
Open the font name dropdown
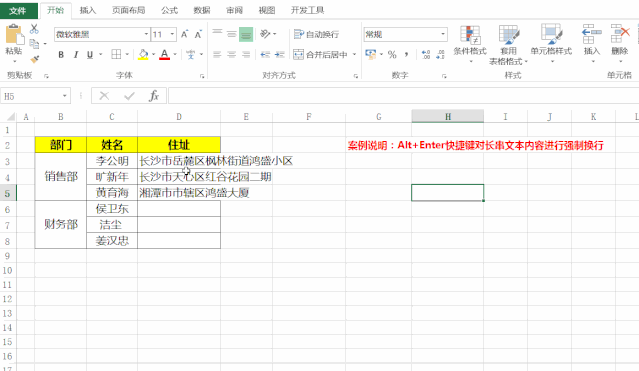point(146,34)
